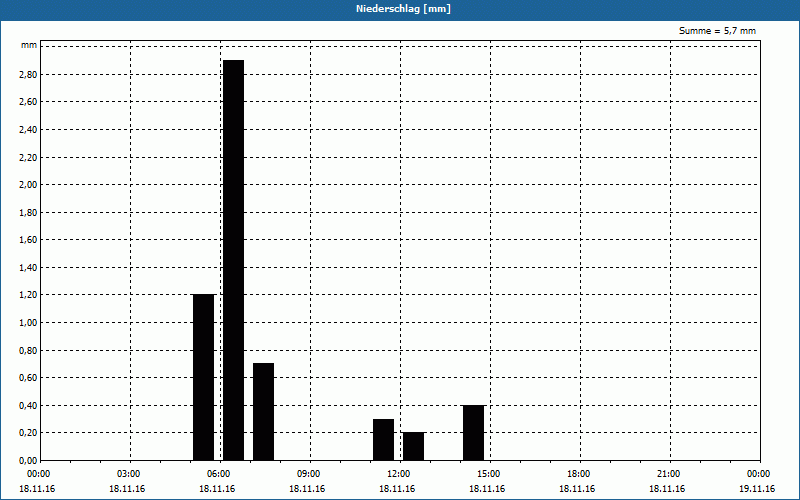Select the 0,30 mm bar before 12:00
This screenshot has height=500, width=800.
(x=384, y=440)
